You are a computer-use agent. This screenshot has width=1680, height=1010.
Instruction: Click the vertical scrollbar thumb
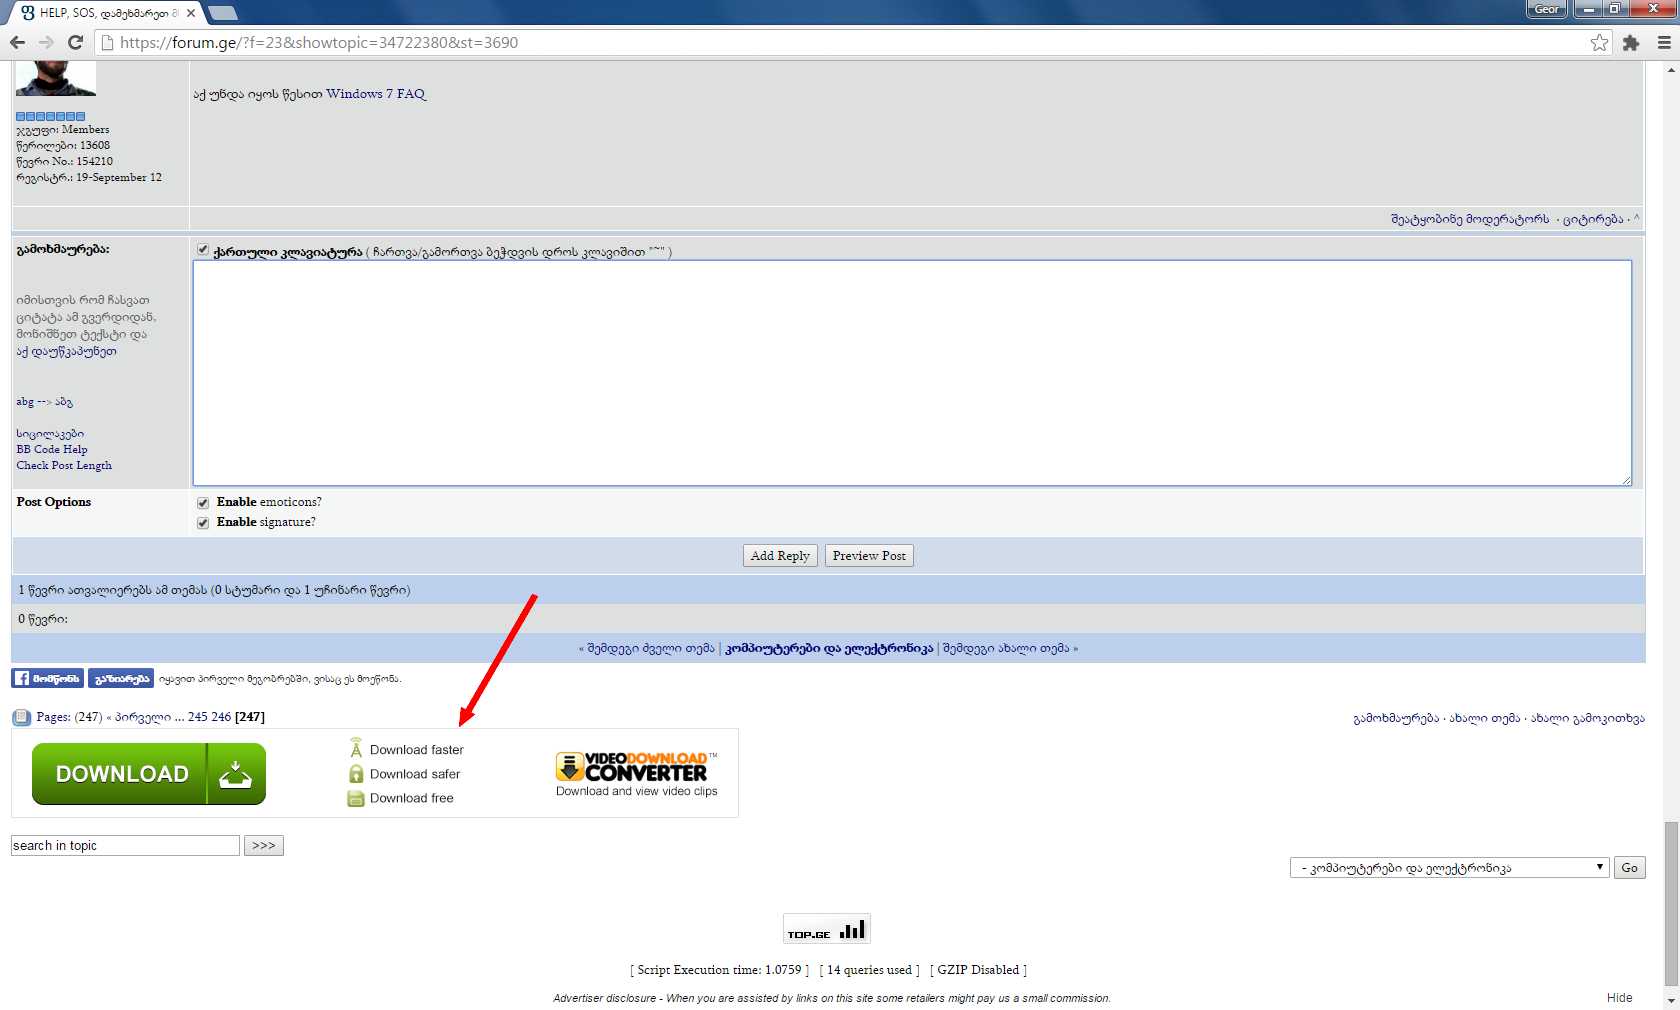tap(1671, 903)
